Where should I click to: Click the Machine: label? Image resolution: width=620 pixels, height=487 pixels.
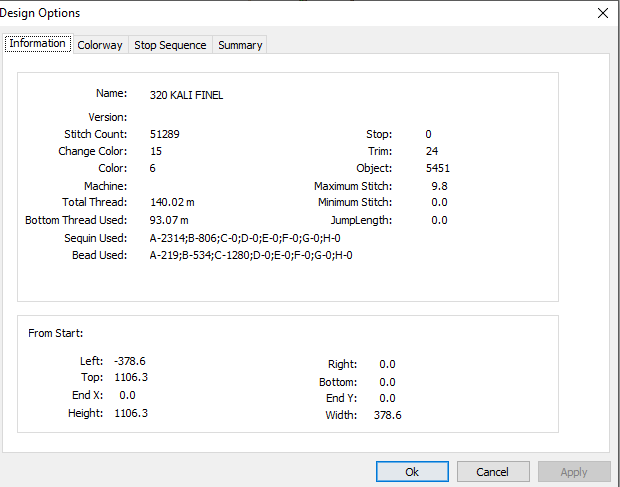(106, 186)
